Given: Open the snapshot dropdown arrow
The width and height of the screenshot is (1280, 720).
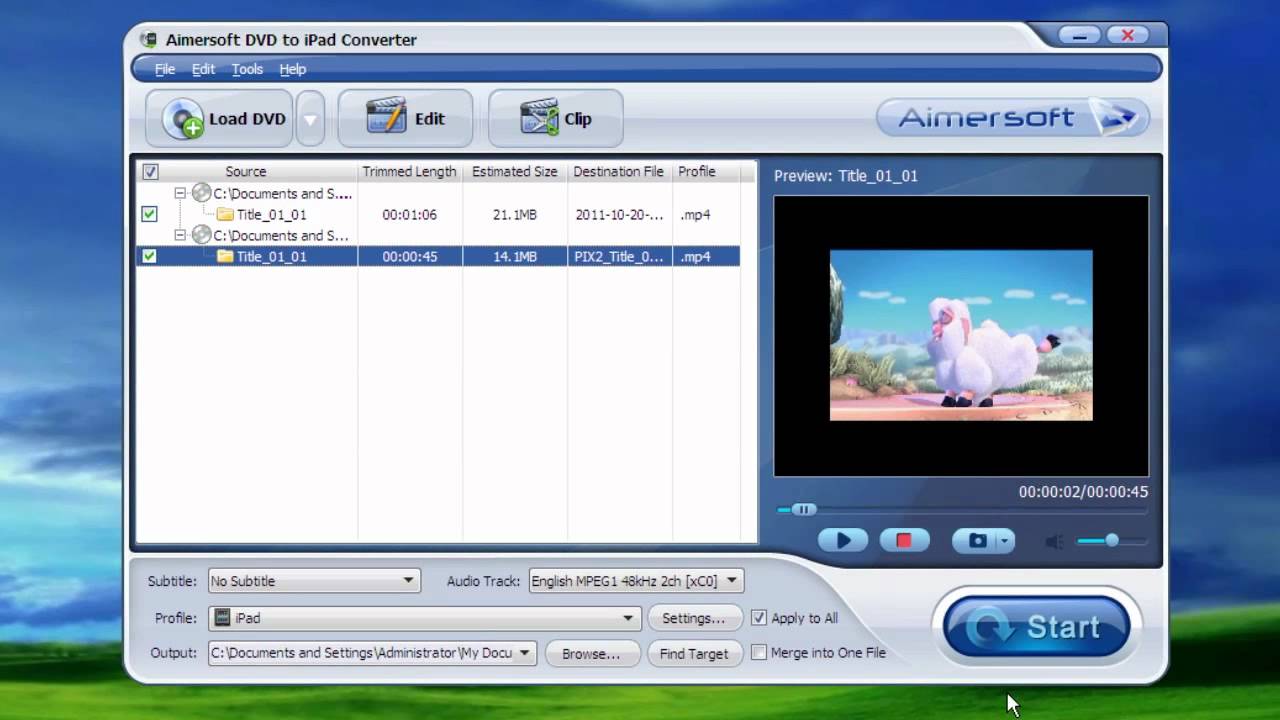Looking at the screenshot, I should click(1005, 541).
